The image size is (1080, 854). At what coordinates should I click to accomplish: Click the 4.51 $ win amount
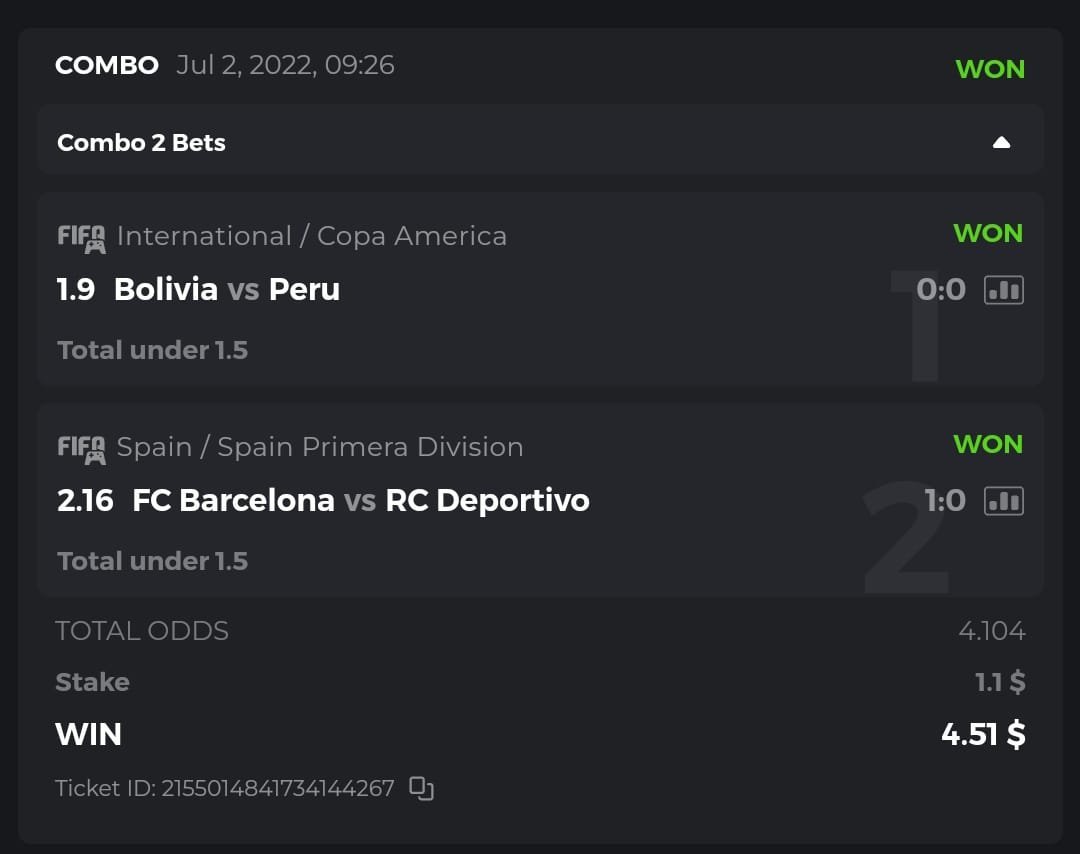click(x=982, y=734)
